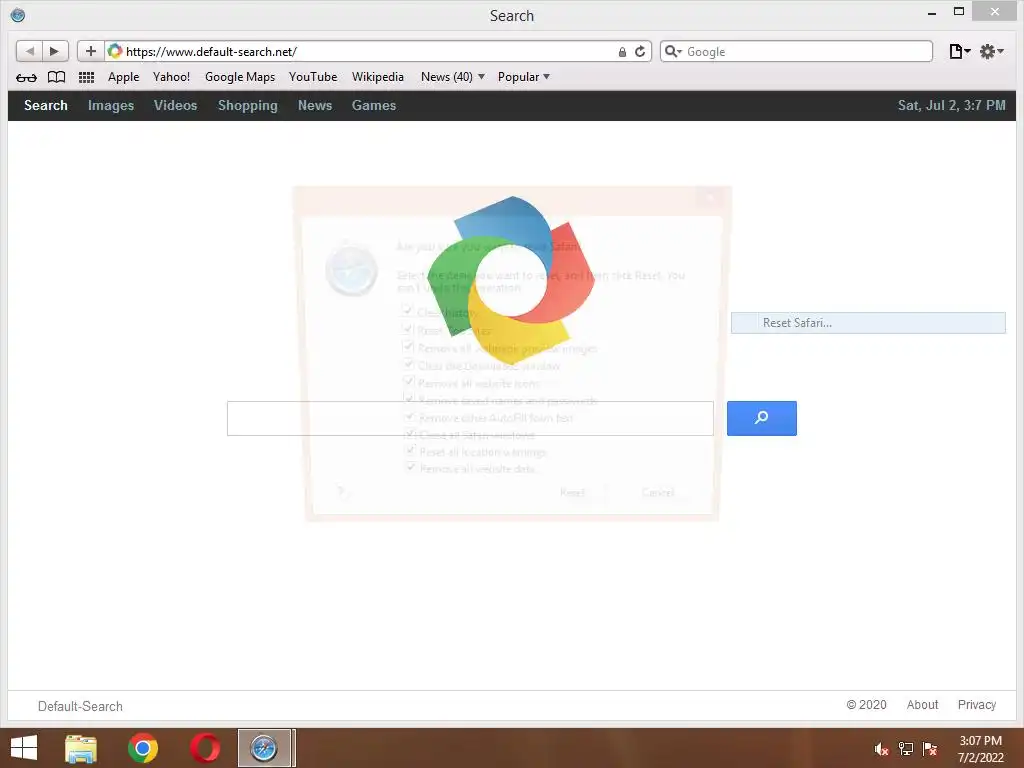
Task: Click the muted volume tray icon
Action: (x=881, y=749)
